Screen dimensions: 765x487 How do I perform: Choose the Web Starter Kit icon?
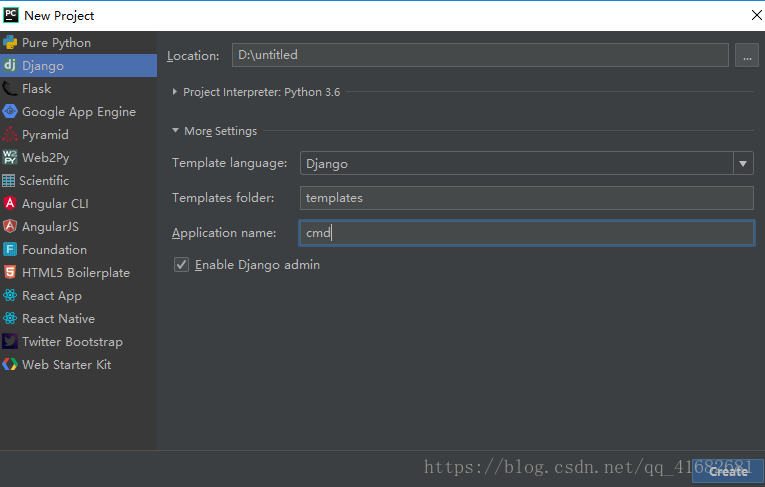[10, 364]
